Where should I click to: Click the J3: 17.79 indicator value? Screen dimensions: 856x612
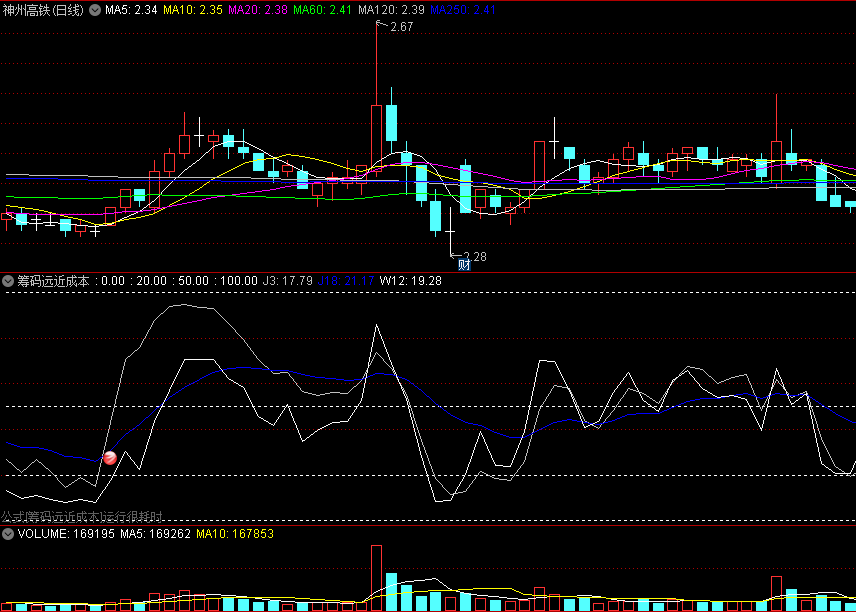tap(288, 281)
